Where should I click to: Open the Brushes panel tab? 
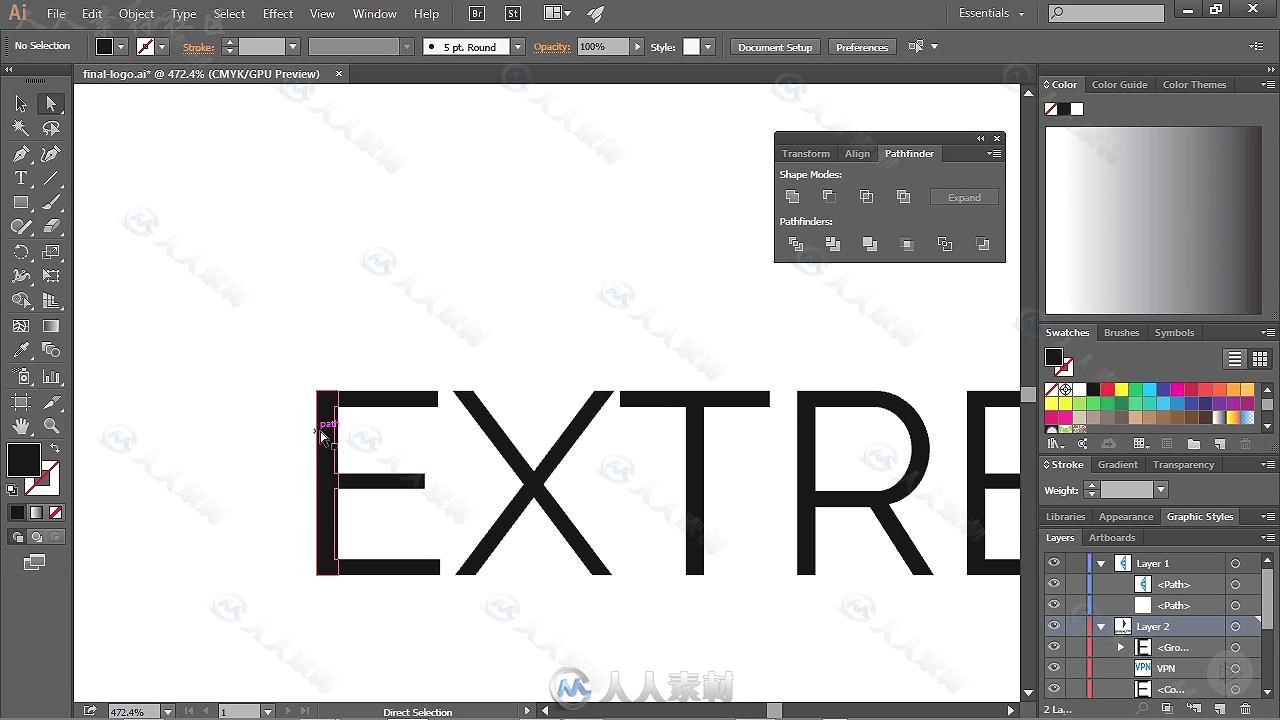pyautogui.click(x=1121, y=333)
